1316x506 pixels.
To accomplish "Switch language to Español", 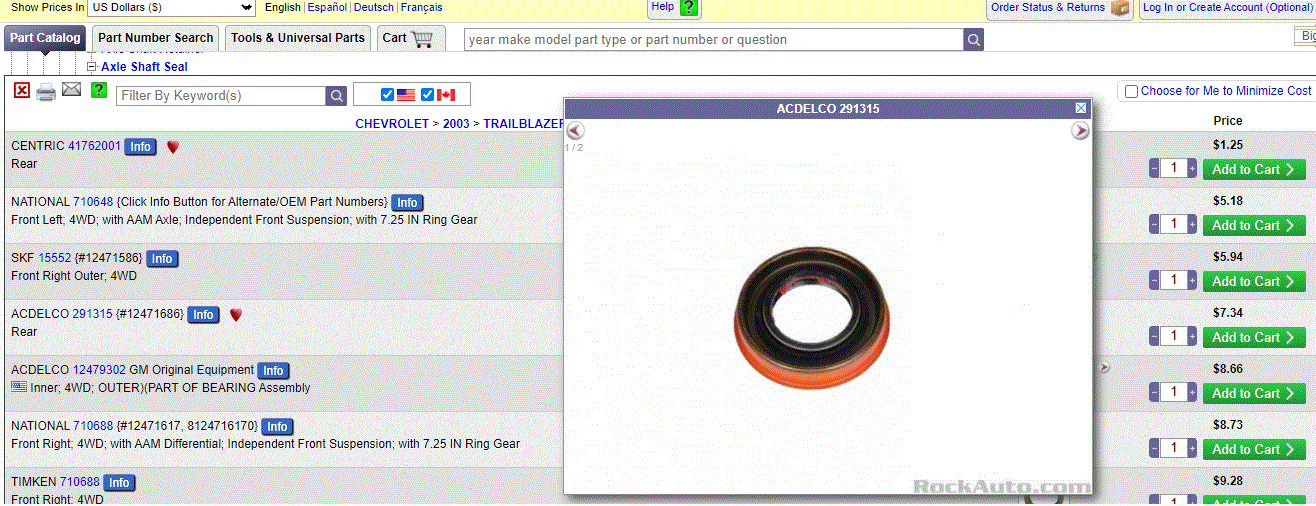I will (x=327, y=7).
